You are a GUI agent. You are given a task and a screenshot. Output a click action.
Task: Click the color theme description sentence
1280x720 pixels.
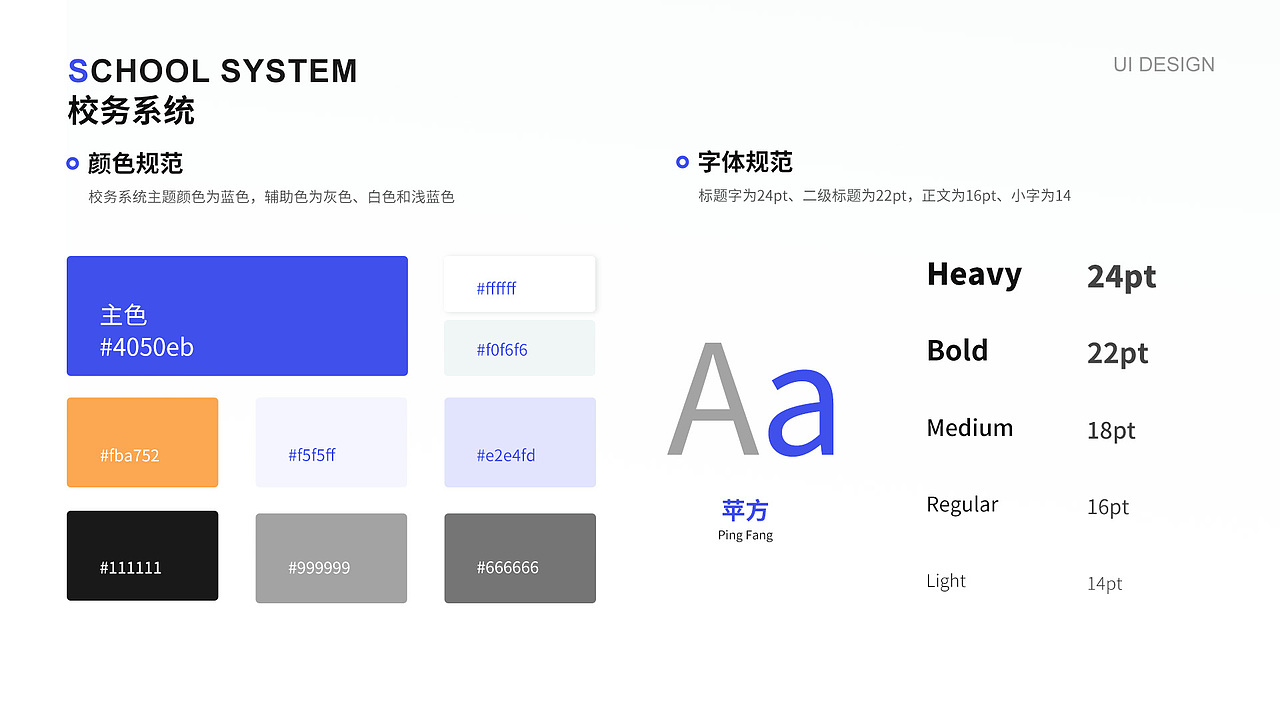271,197
